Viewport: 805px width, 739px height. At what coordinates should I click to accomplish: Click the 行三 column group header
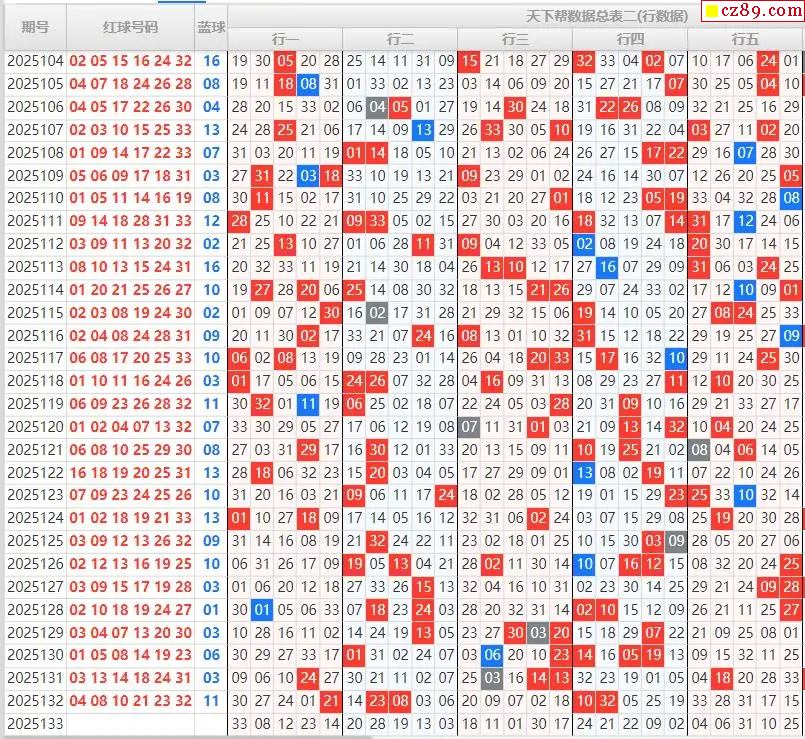[515, 39]
